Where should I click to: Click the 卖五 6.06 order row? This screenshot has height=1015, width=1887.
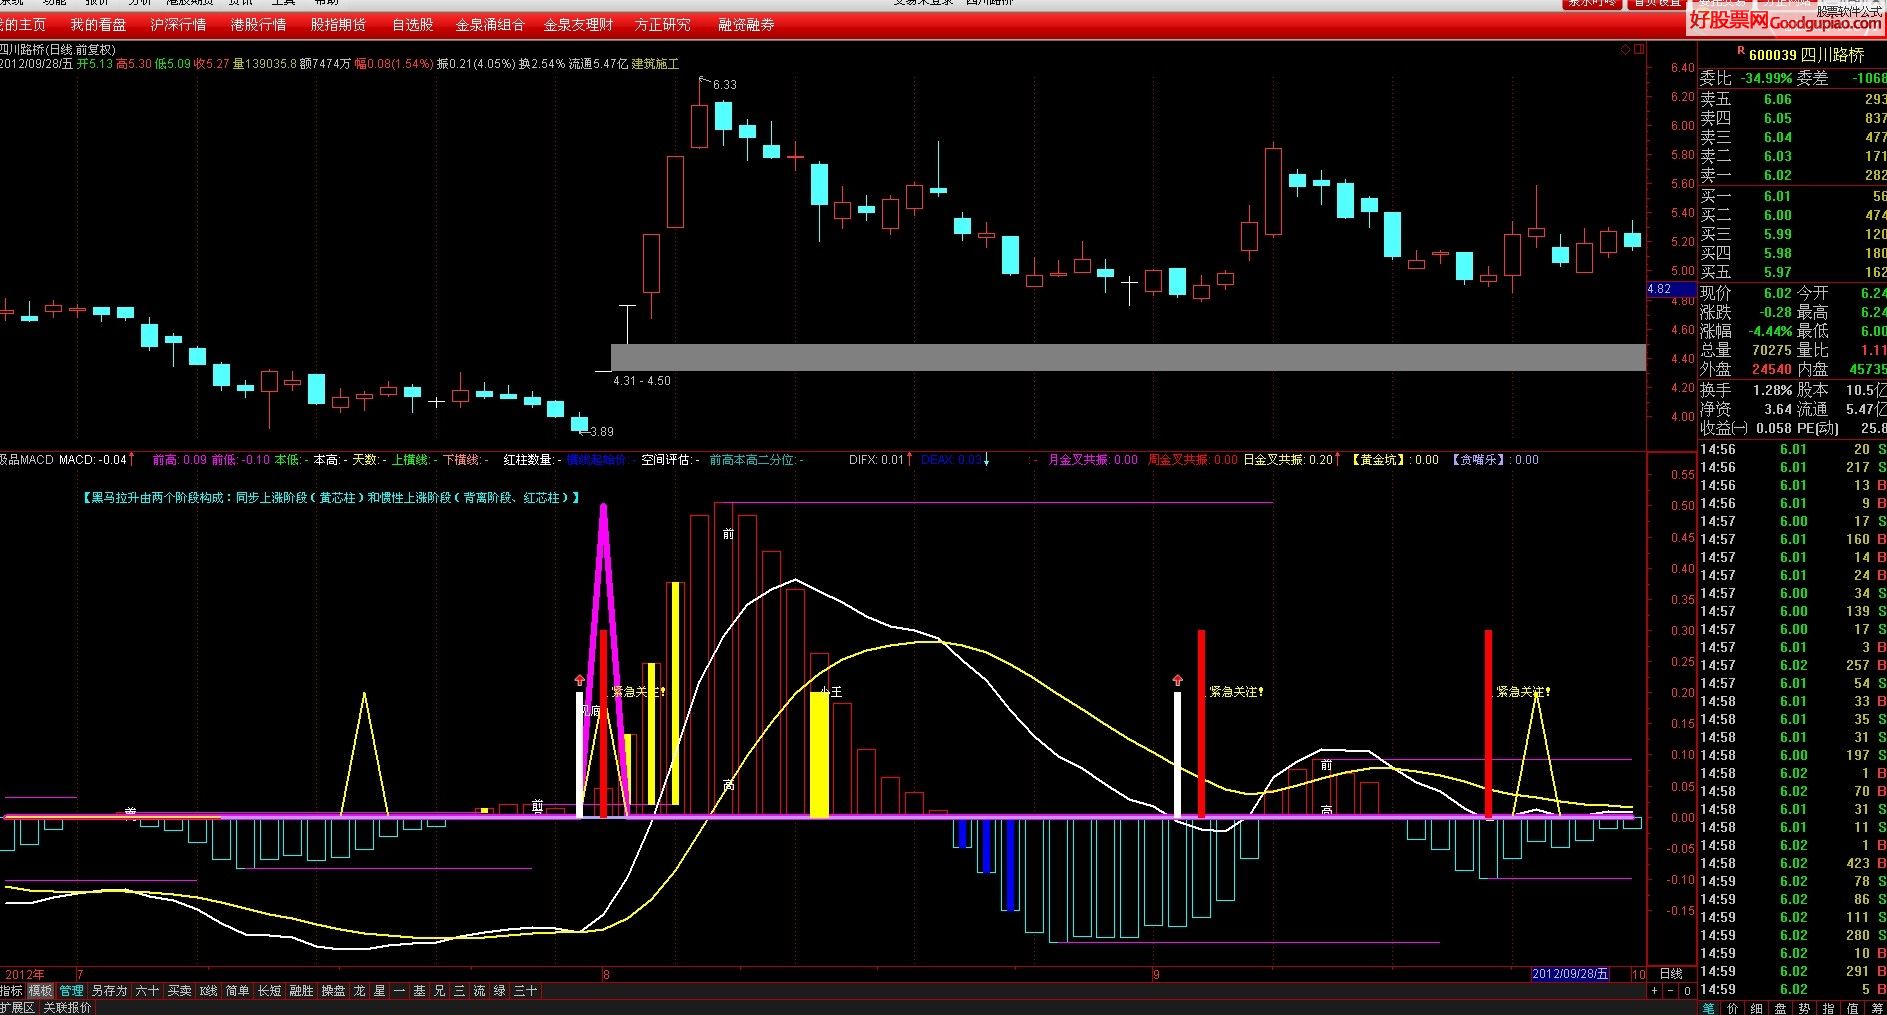[x=1793, y=99]
